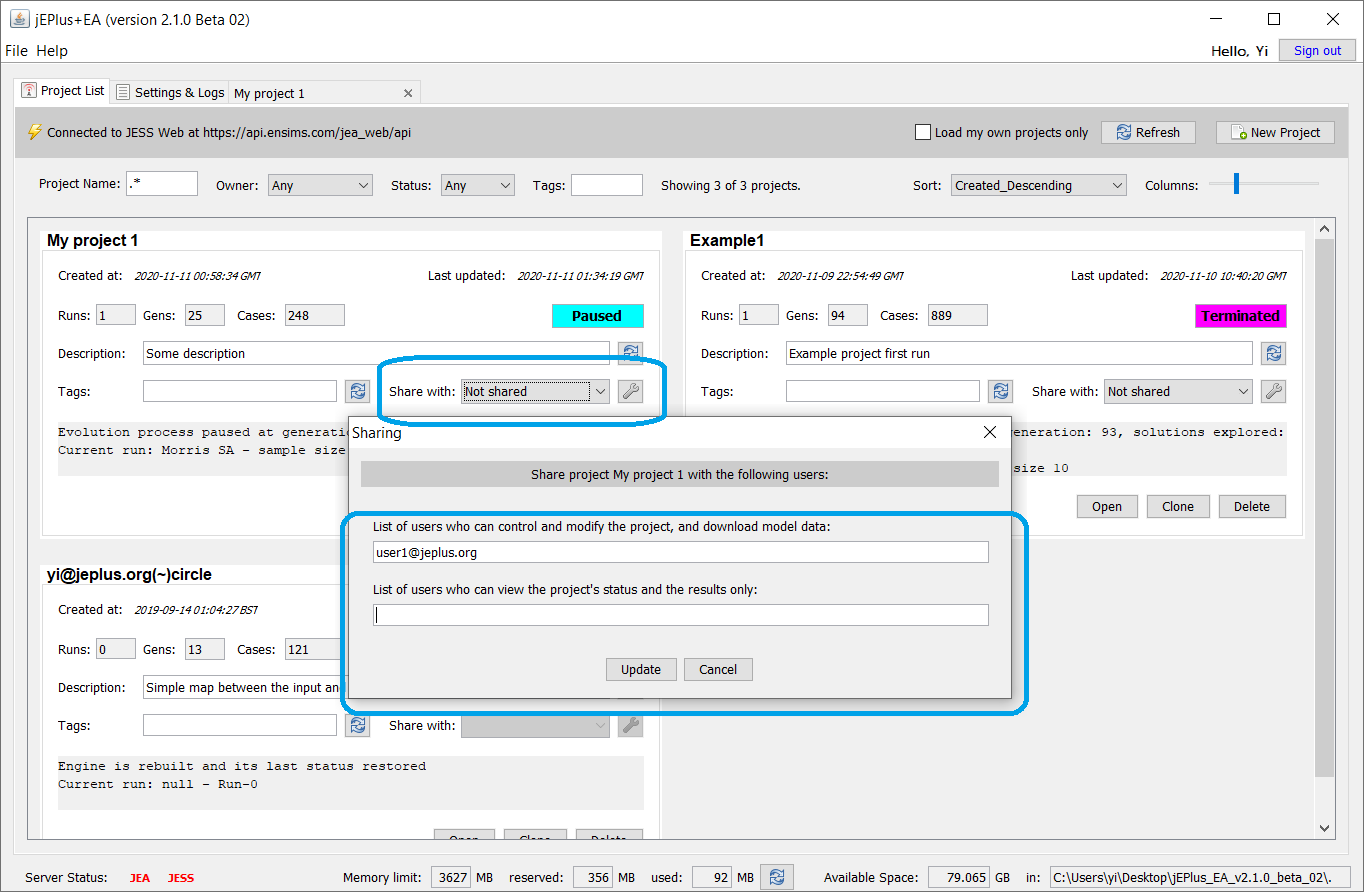The height and width of the screenshot is (892, 1364).
Task: Click the Terminated status badge
Action: (1240, 316)
